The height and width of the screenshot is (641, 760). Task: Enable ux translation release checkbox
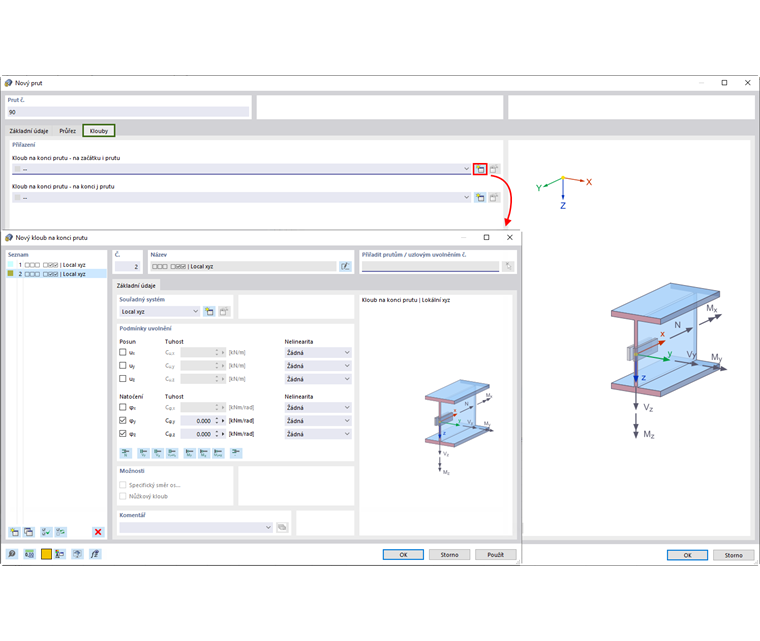point(123,353)
